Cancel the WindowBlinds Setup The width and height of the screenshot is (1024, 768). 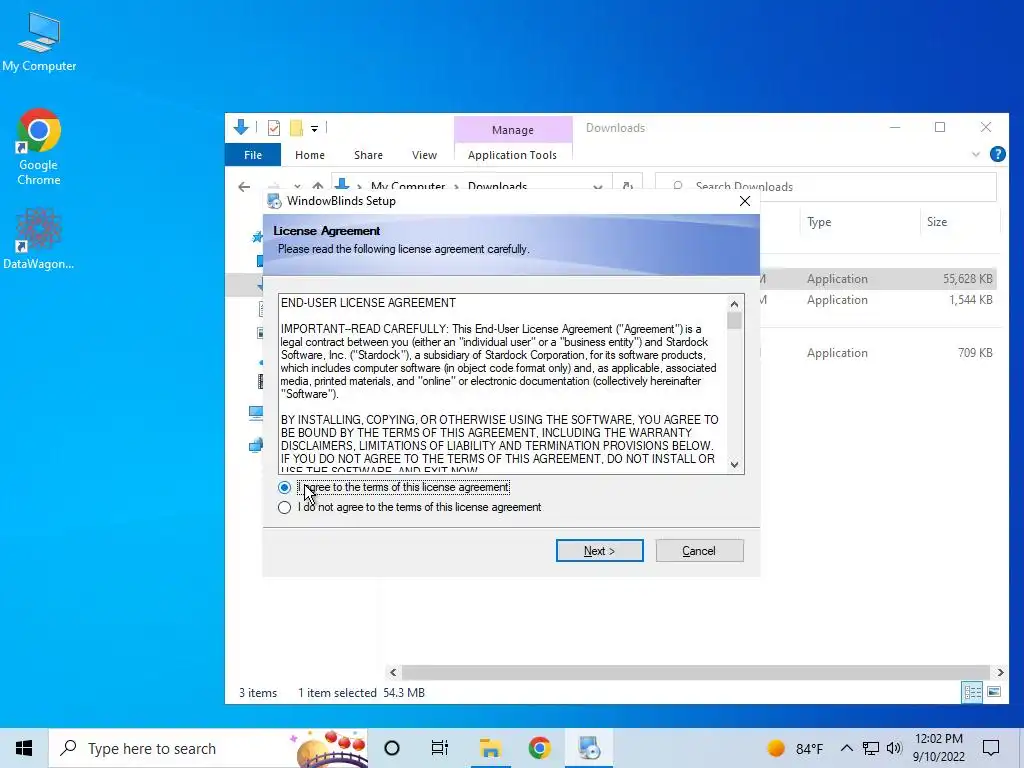(699, 551)
